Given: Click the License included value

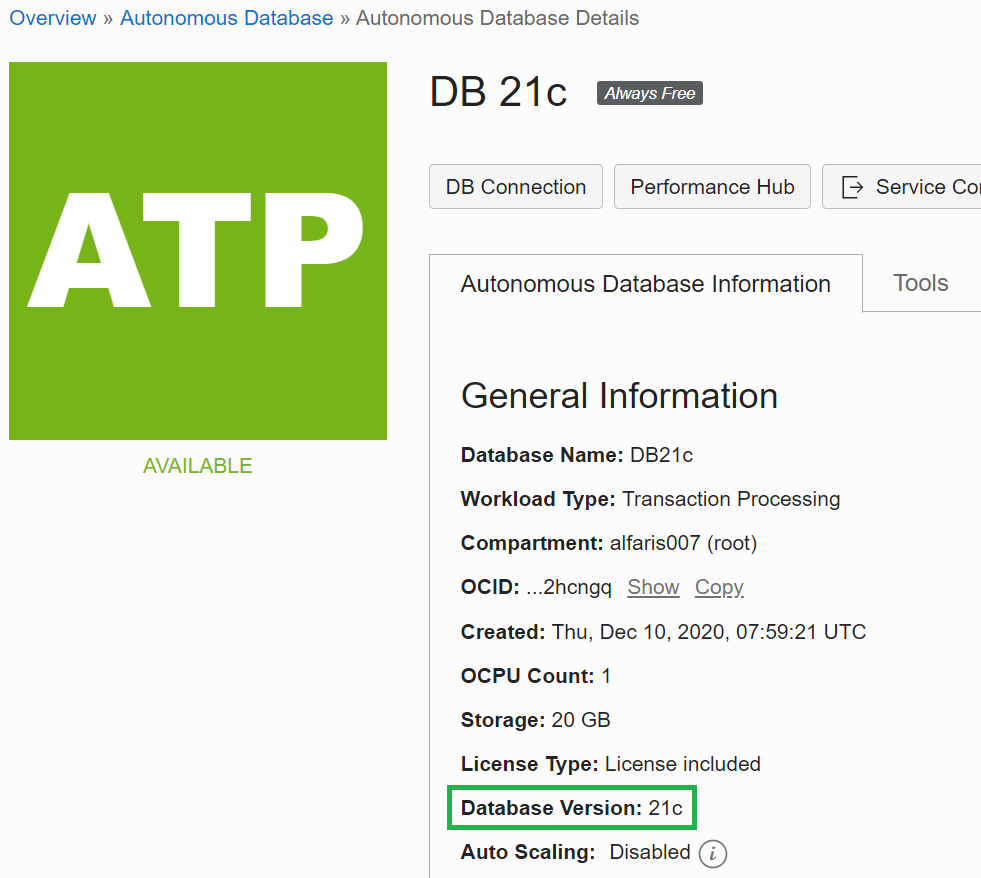Looking at the screenshot, I should pyautogui.click(x=683, y=764).
